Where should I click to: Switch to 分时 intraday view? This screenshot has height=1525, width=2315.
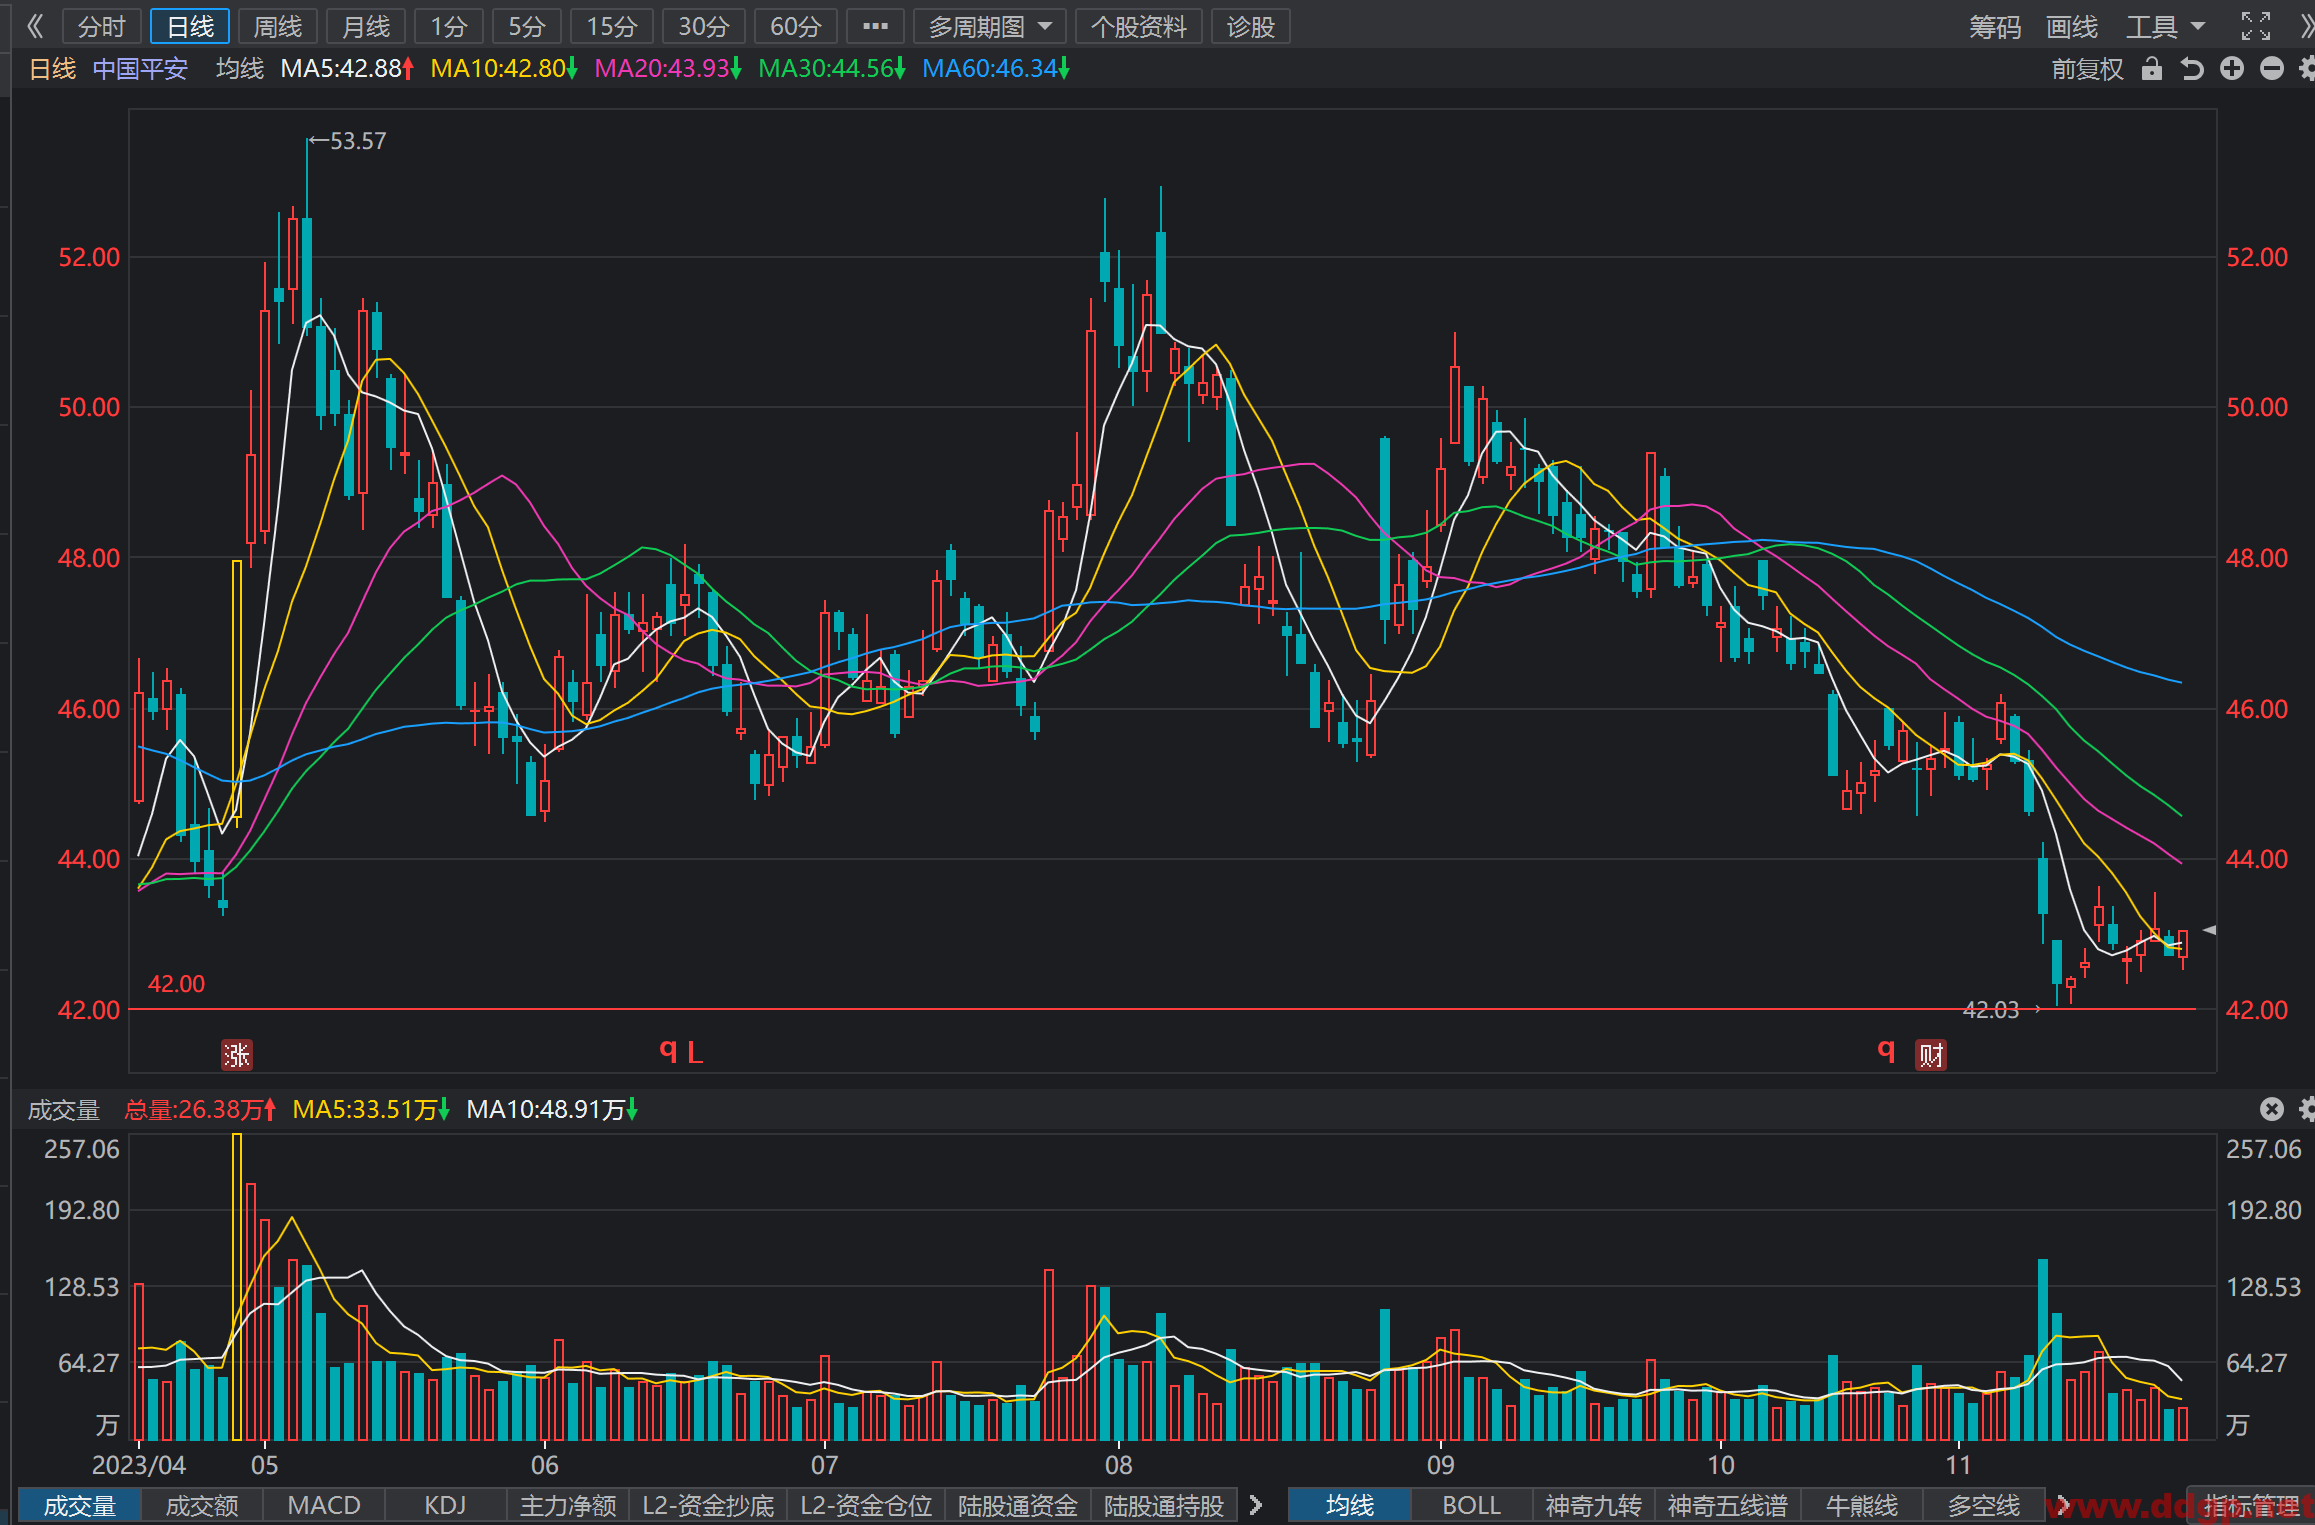click(101, 26)
